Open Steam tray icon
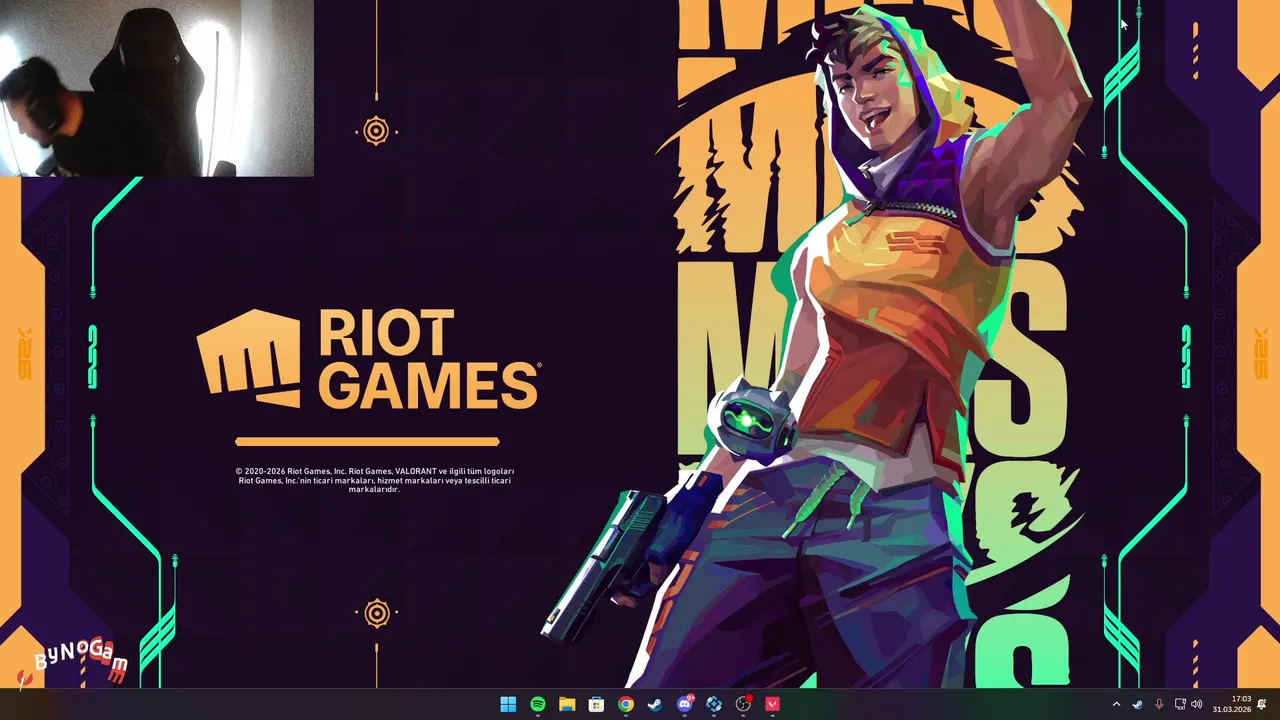1280x720 pixels. pyautogui.click(x=1138, y=704)
